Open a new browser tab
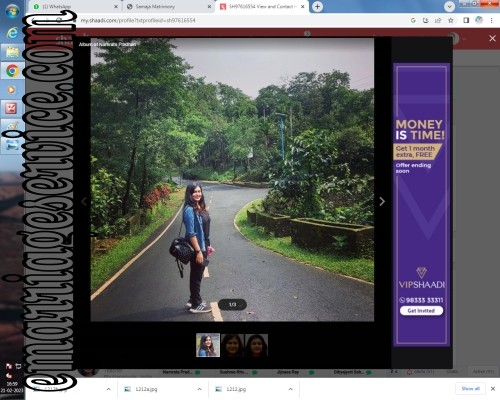Viewport: 500px width, 400px height. click(x=317, y=6)
